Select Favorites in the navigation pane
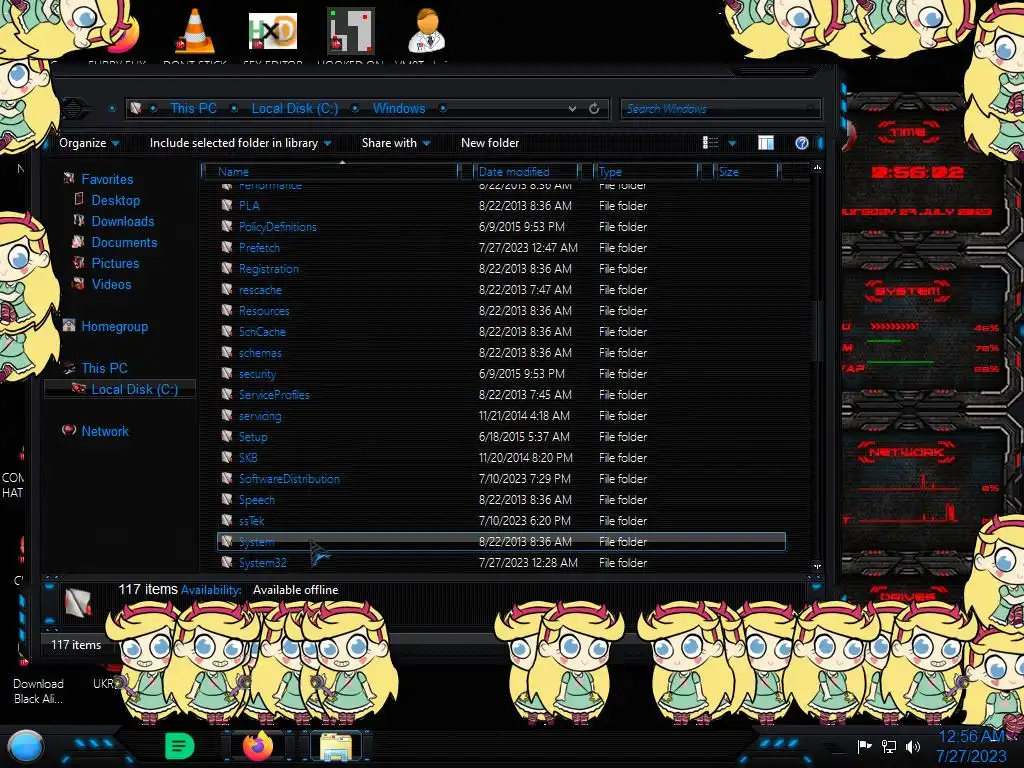This screenshot has width=1024, height=768. [x=107, y=179]
